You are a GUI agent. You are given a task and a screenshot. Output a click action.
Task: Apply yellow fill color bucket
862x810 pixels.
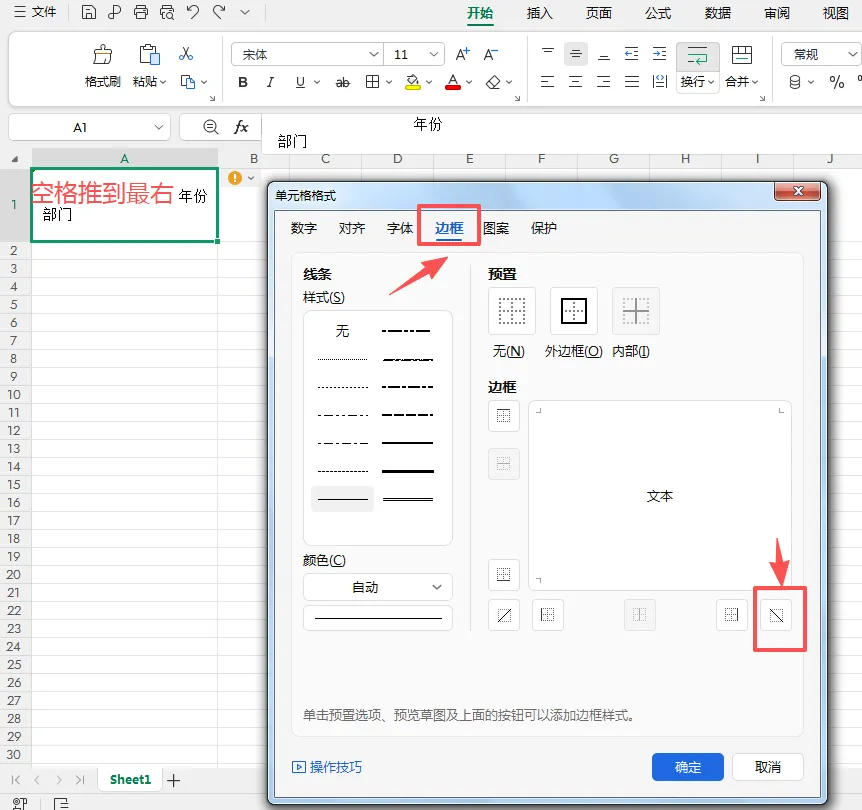[412, 82]
